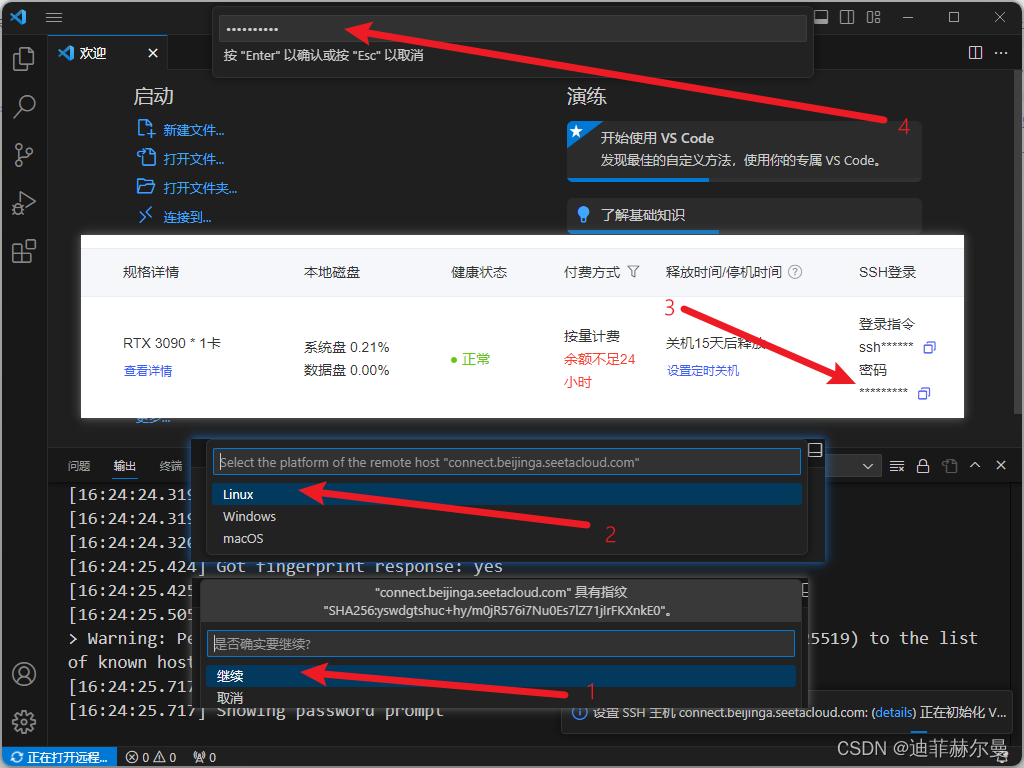Open the Manage gear icon
1024x768 pixels.
pos(24,722)
